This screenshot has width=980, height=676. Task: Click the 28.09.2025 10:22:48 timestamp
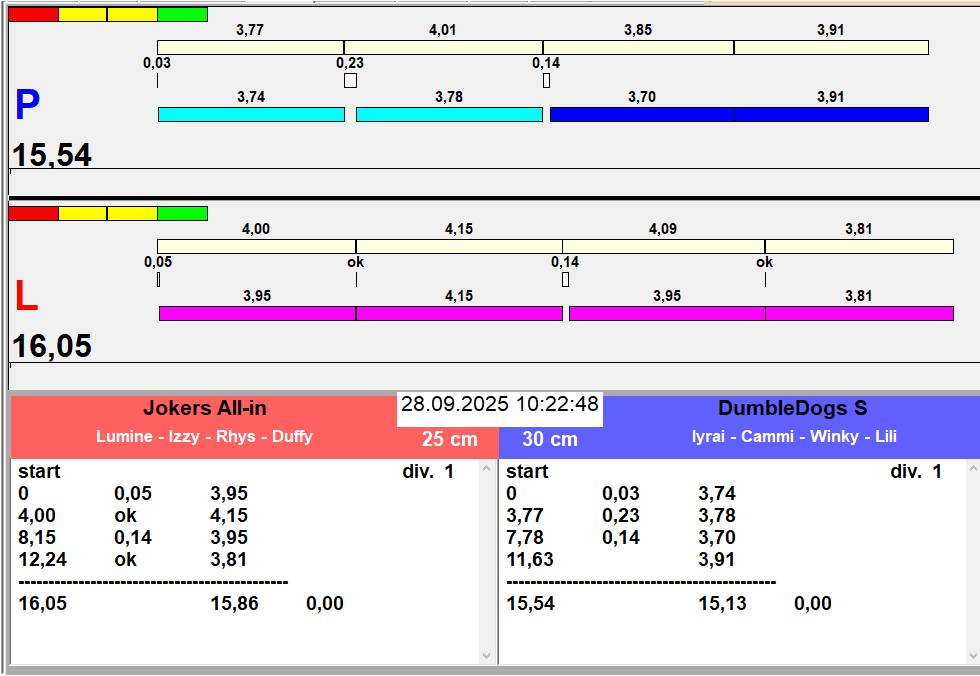(500, 404)
